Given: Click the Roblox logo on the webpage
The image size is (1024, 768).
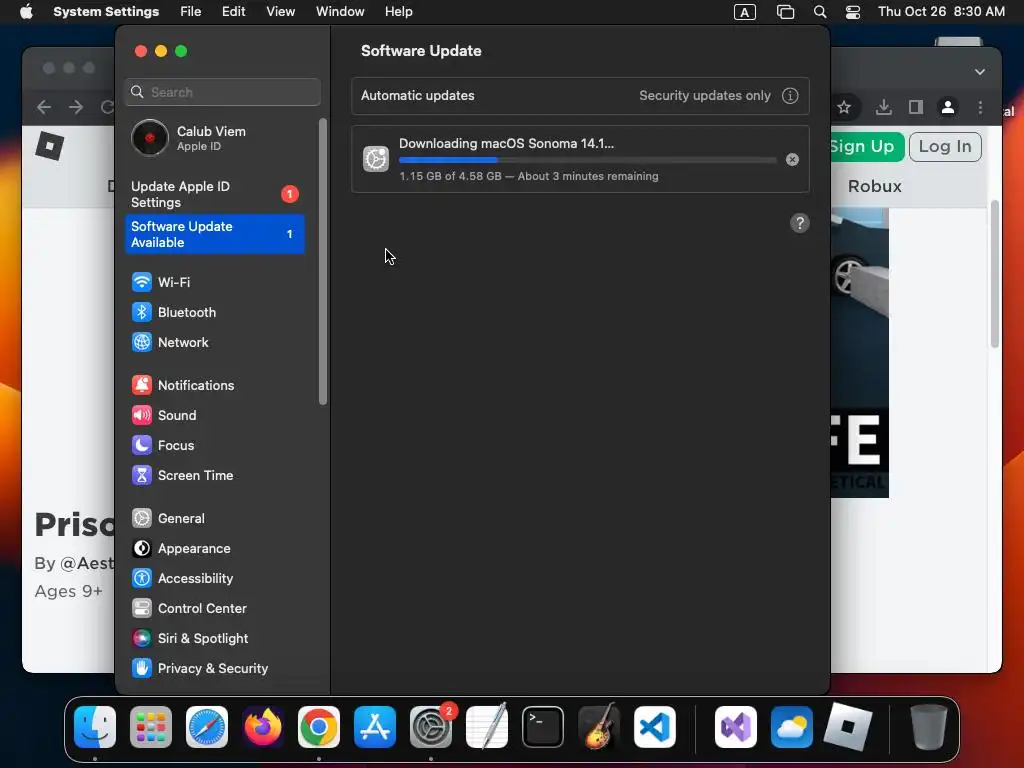Looking at the screenshot, I should (x=50, y=146).
